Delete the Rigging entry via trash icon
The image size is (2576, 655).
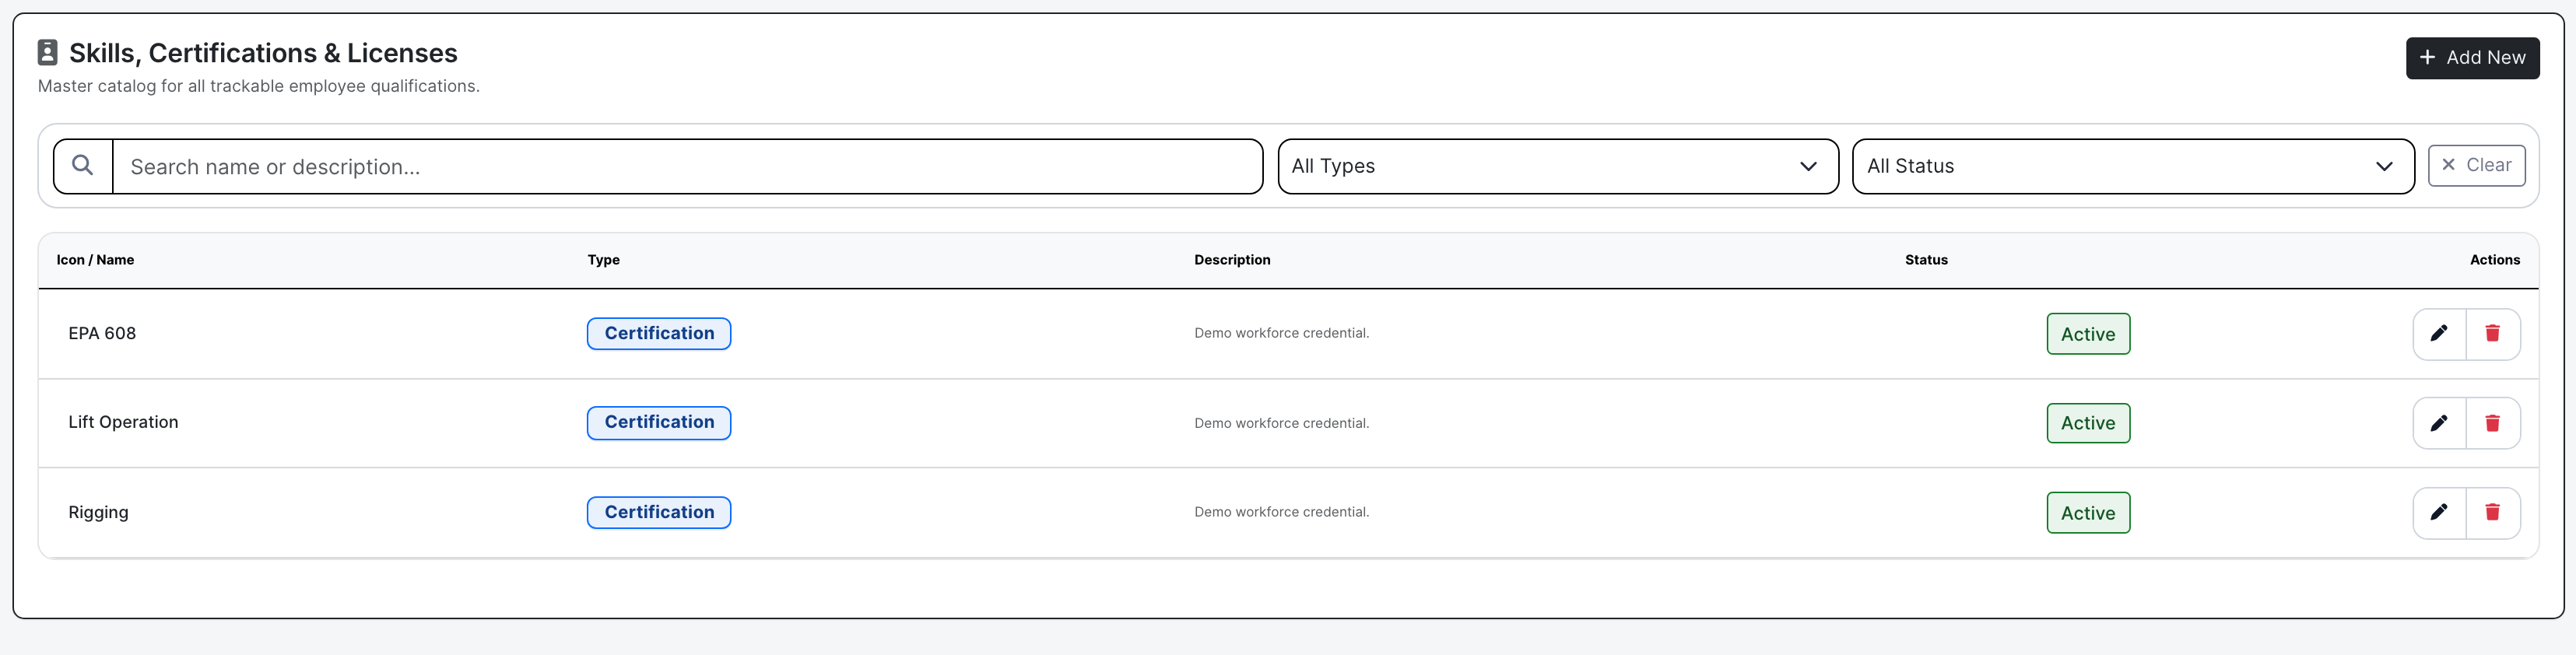[2492, 512]
